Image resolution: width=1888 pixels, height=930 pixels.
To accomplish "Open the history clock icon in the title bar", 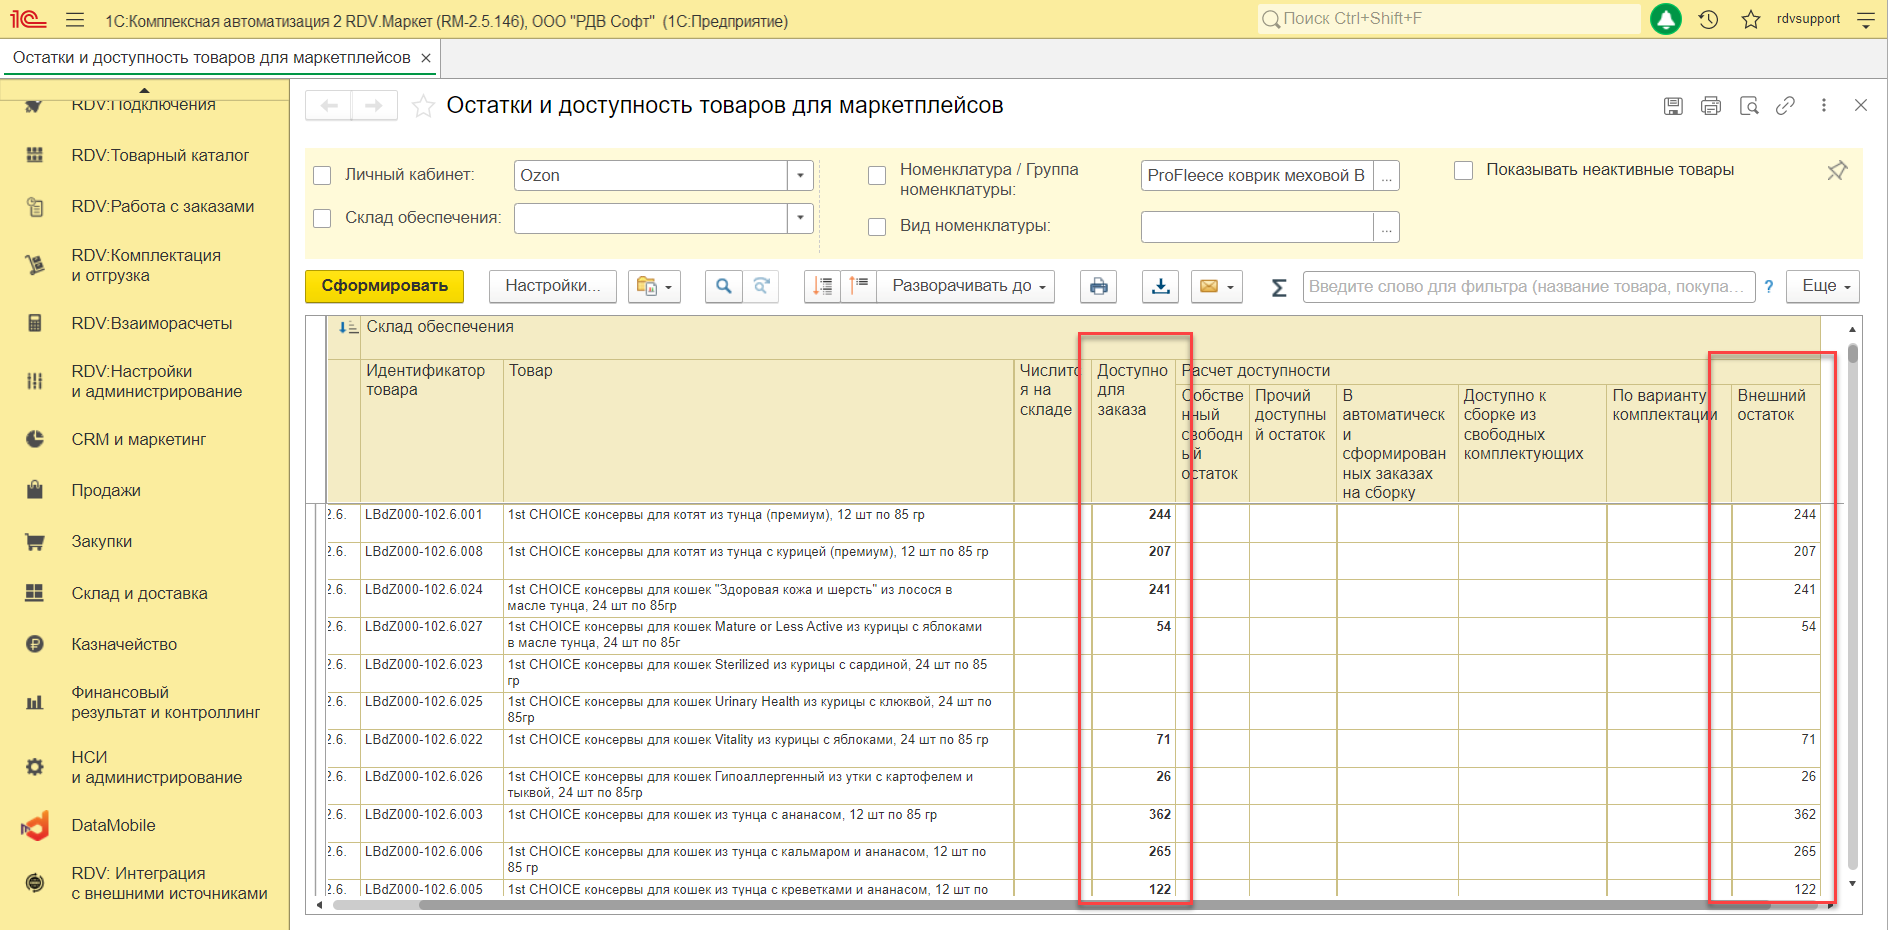I will (x=1708, y=19).
